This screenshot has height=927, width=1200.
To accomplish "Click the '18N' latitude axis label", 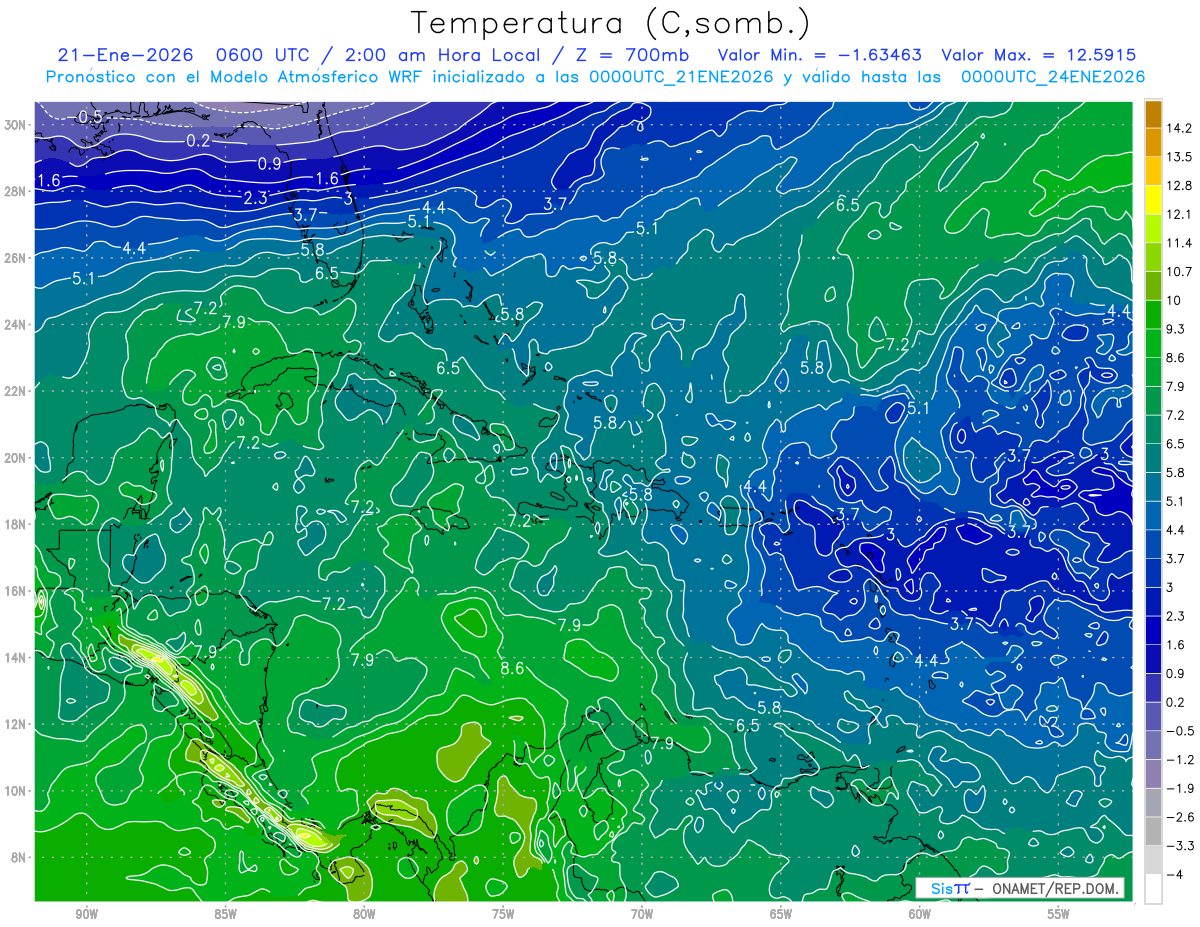I will tap(16, 524).
